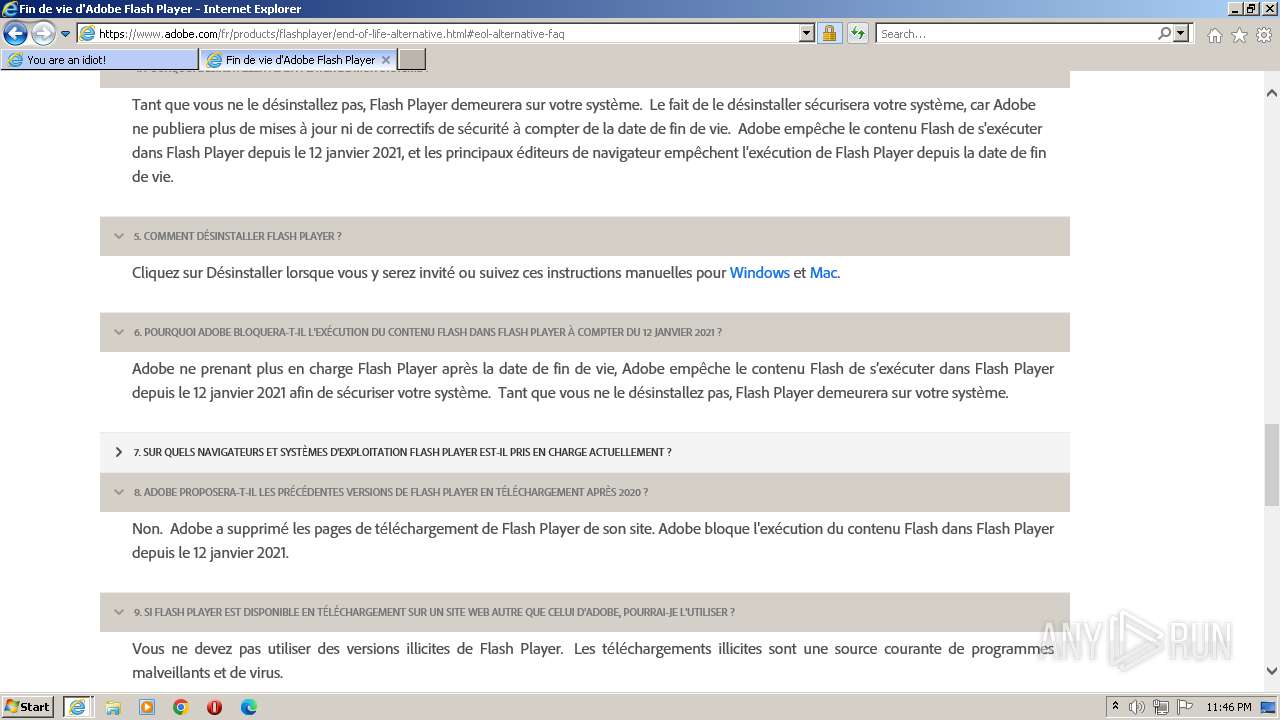The width and height of the screenshot is (1280, 720).
Task: Open the Home icon
Action: (x=1214, y=35)
